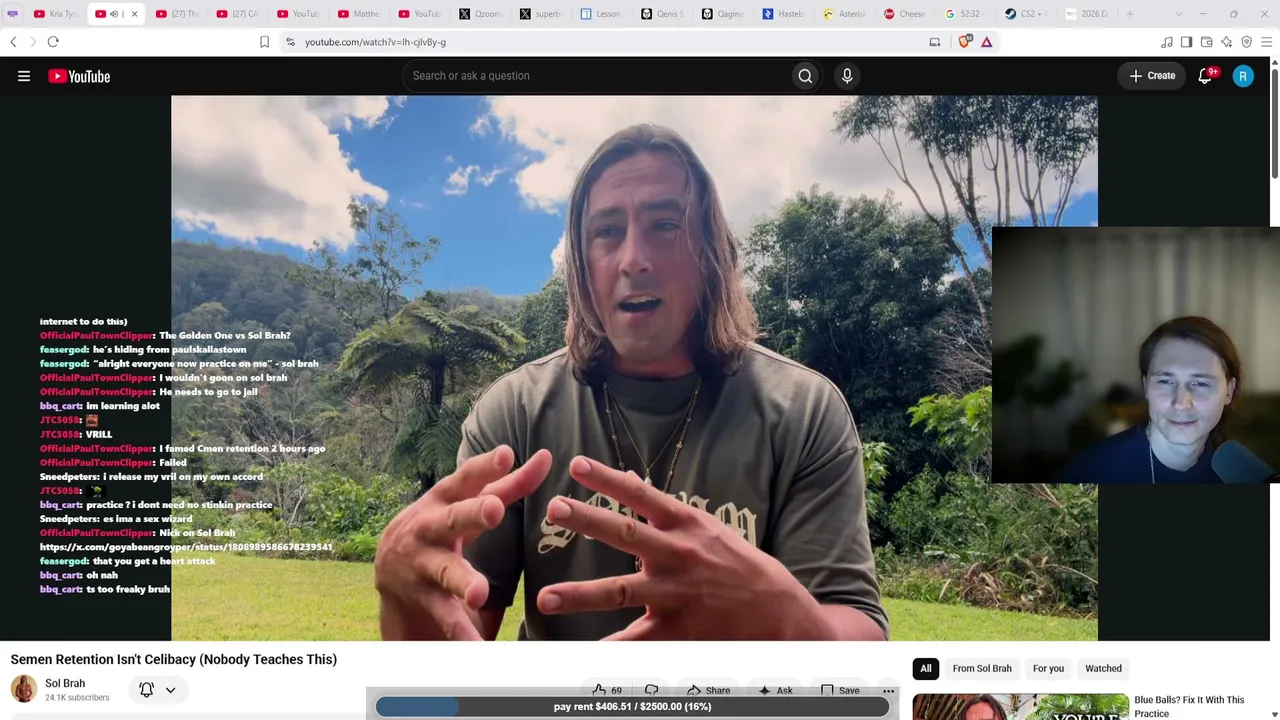Image resolution: width=1280 pixels, height=720 pixels.
Task: View site information icon beside URL
Action: pos(290,42)
